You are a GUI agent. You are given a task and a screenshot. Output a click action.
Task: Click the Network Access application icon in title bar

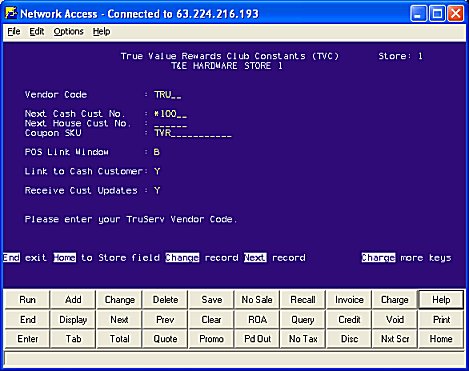(11, 13)
